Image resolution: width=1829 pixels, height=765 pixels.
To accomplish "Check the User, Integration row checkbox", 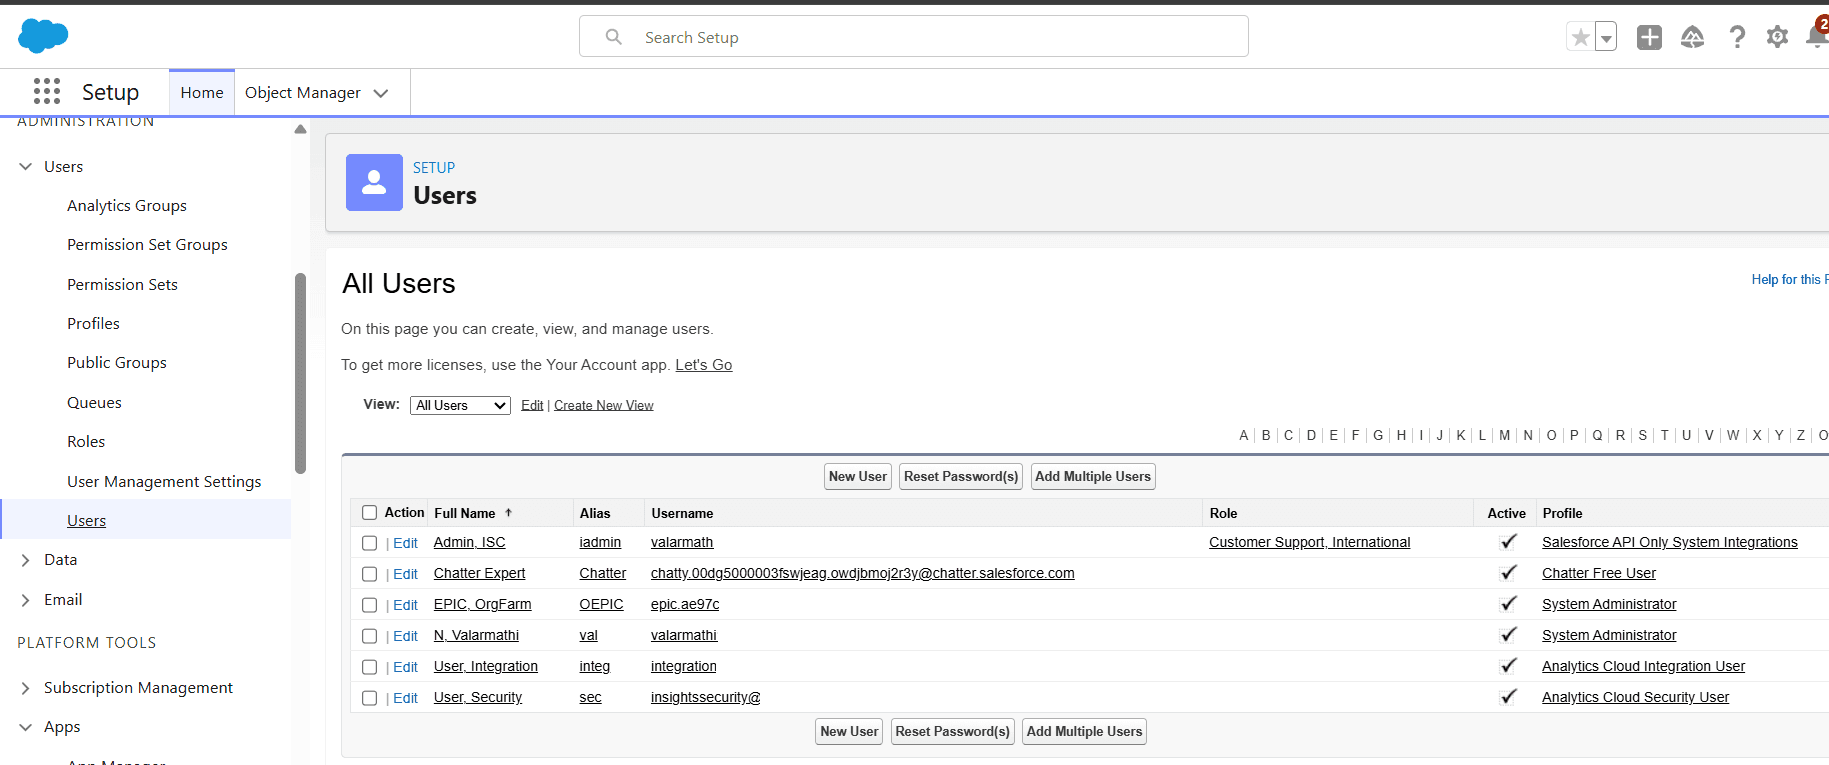I will click(x=369, y=667).
